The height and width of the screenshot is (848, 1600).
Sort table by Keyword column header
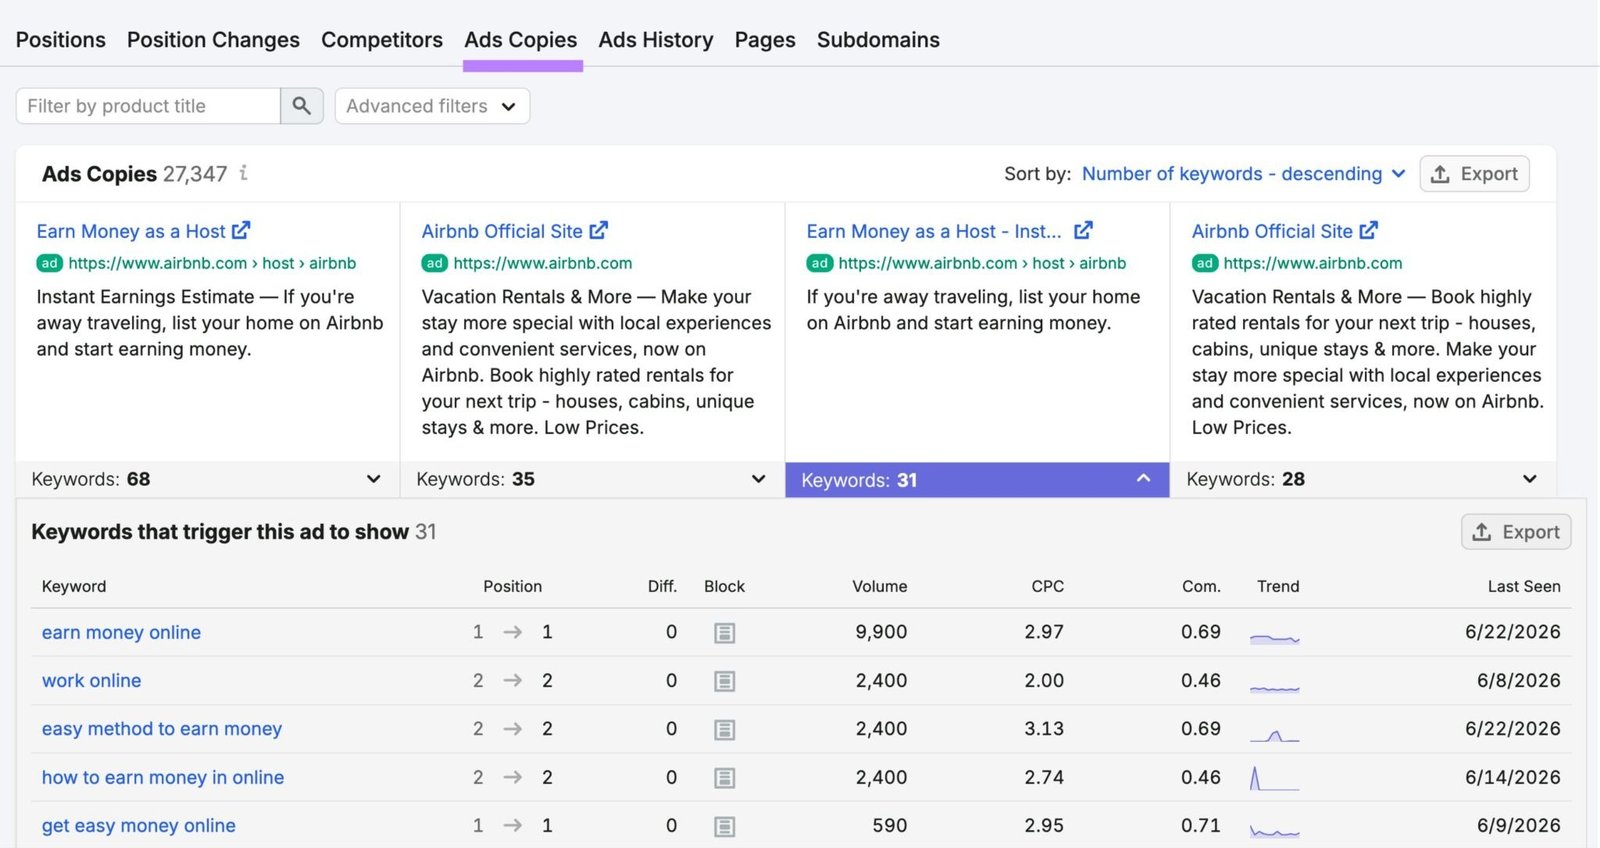[74, 586]
